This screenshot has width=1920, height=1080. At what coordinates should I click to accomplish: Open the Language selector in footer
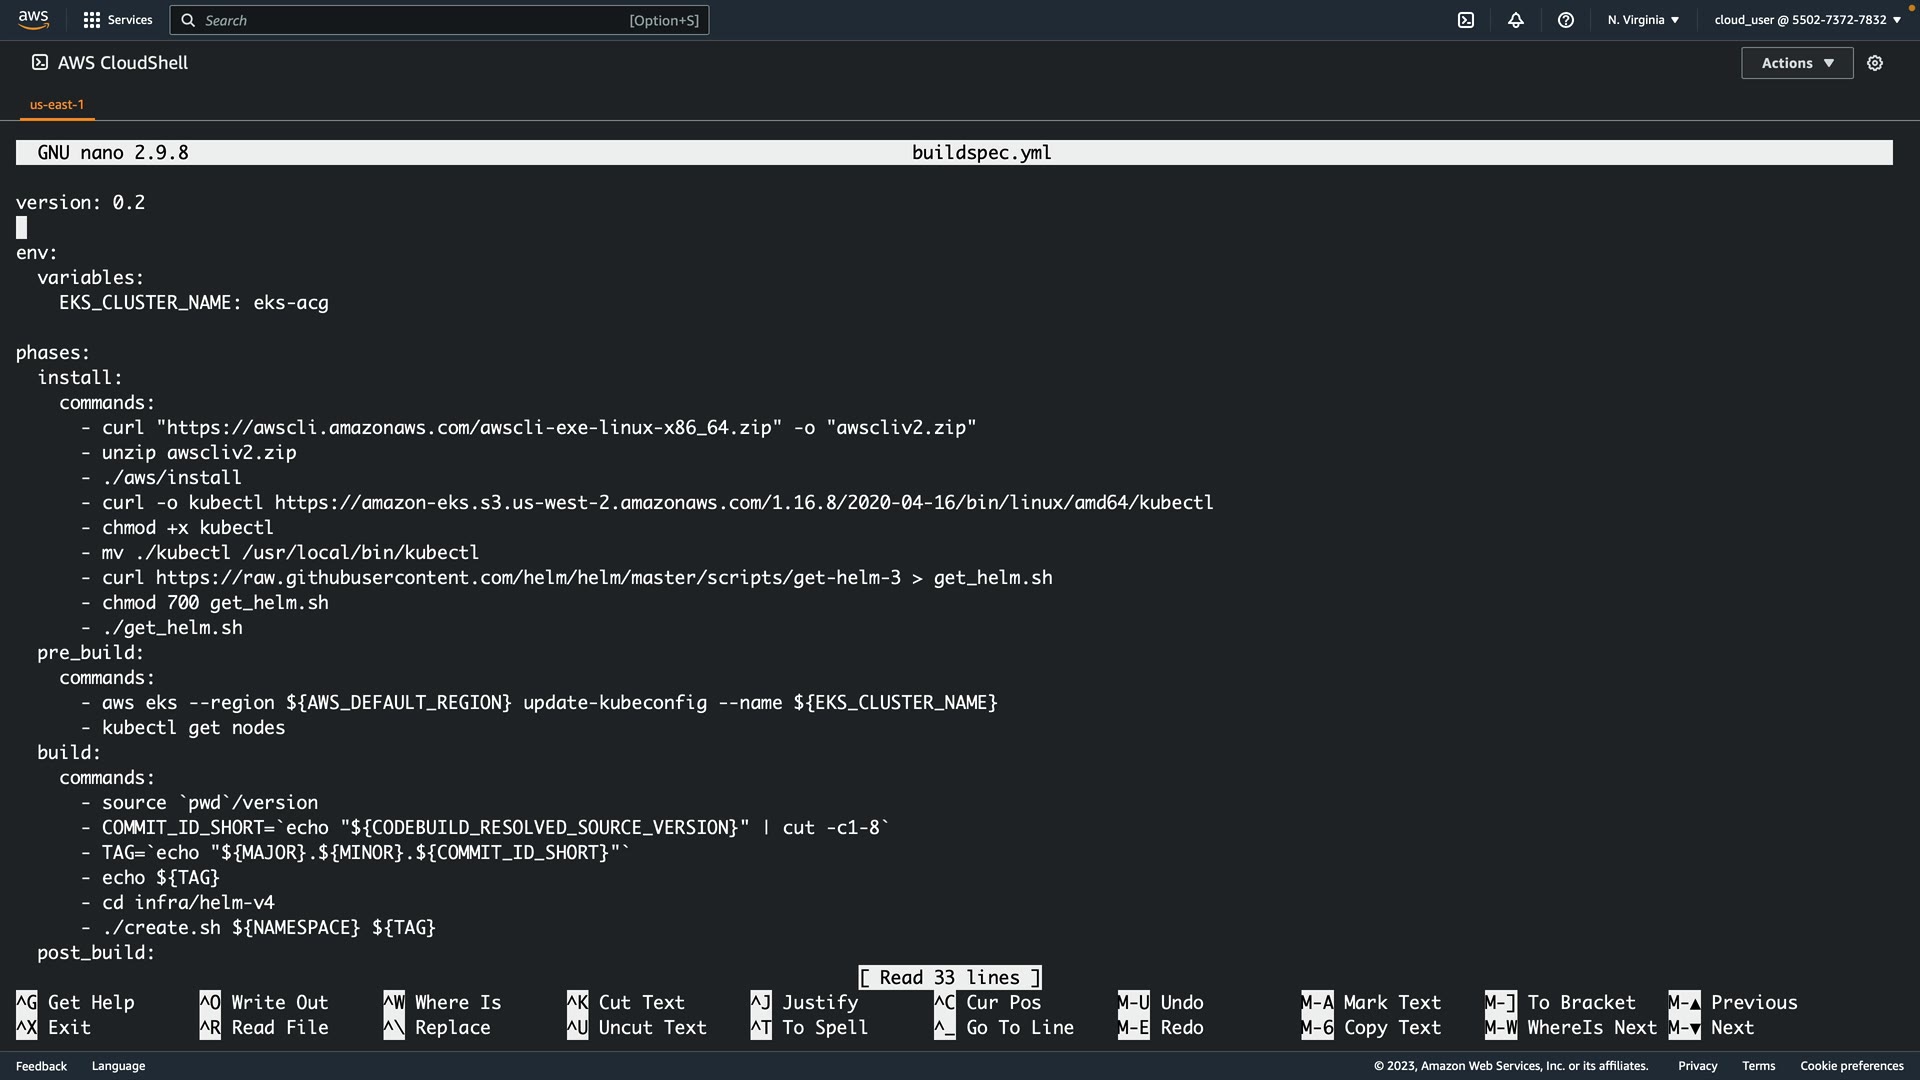(118, 1066)
